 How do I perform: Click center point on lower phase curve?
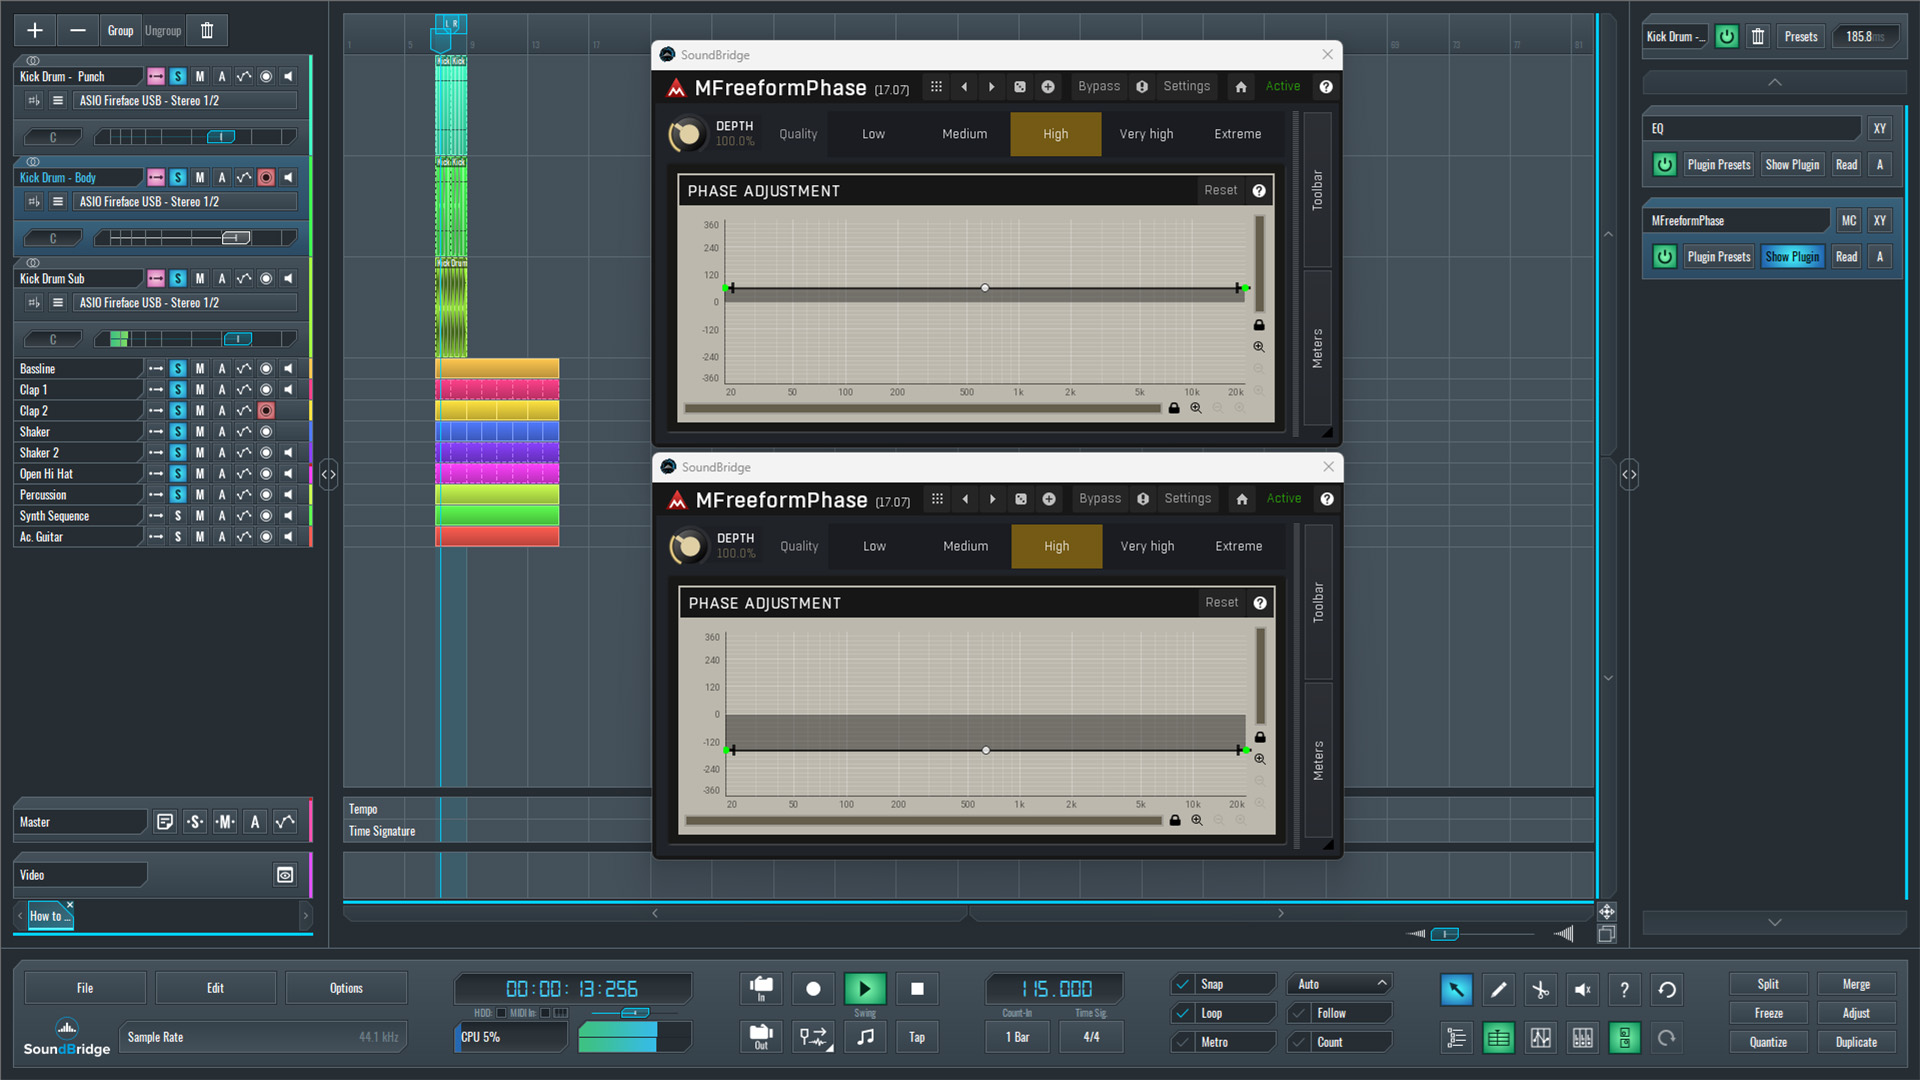986,750
